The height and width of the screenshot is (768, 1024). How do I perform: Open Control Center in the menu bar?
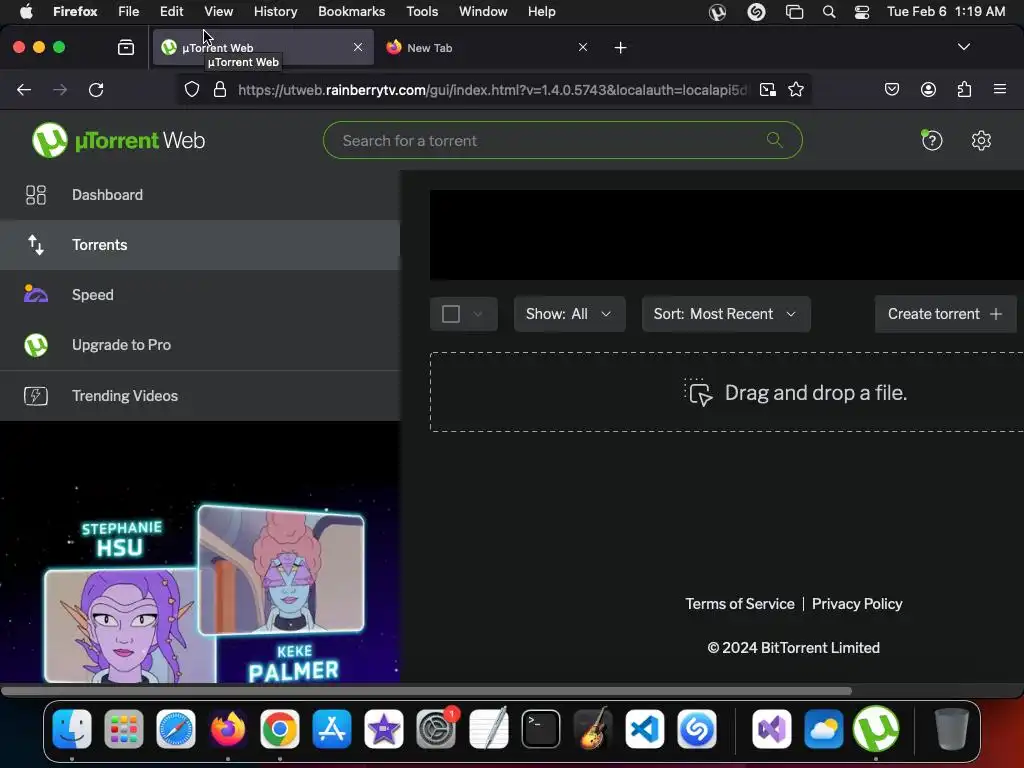[862, 12]
